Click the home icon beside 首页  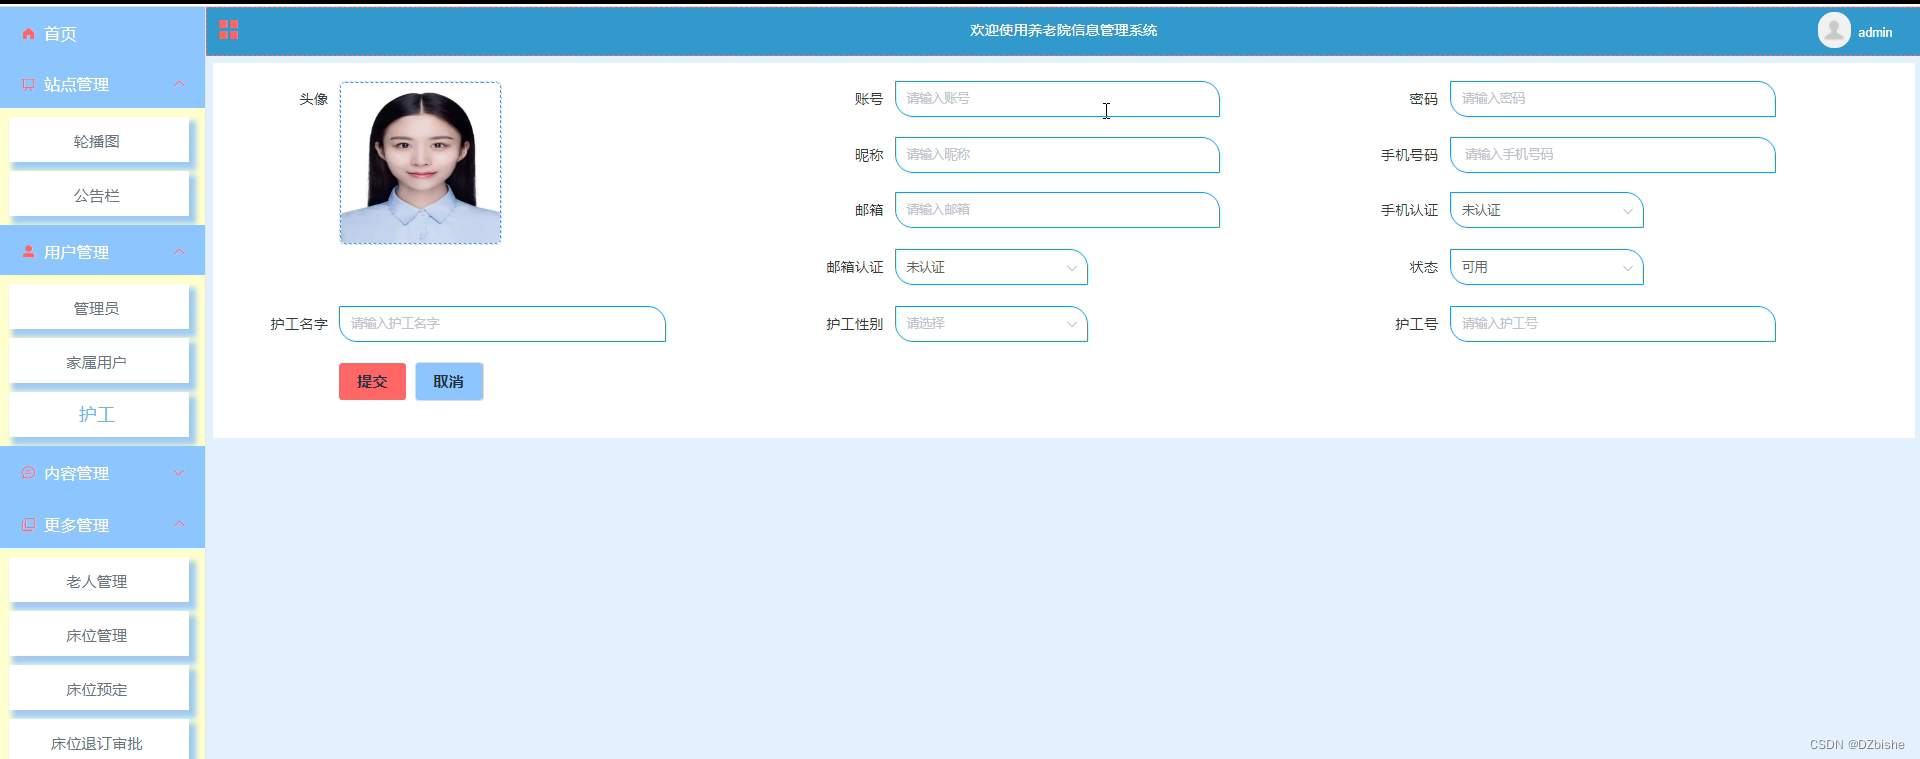28,34
